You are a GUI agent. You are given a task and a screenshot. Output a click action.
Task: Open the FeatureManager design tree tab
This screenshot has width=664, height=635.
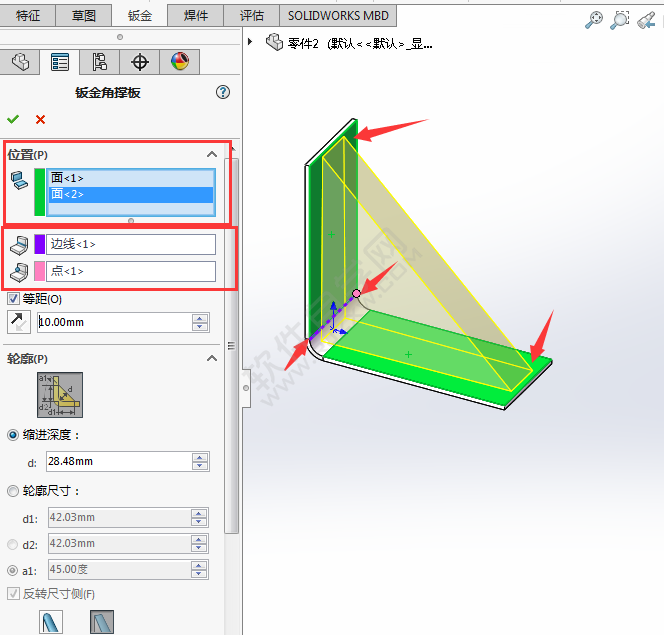pyautogui.click(x=20, y=62)
